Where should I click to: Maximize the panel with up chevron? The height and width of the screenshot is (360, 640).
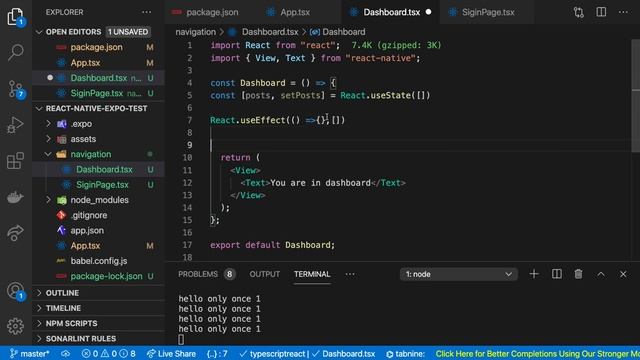point(601,274)
